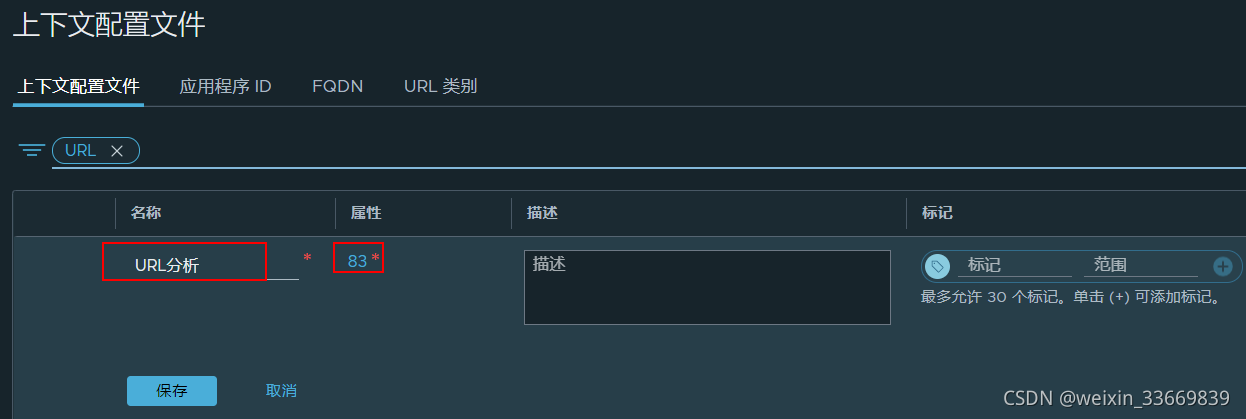Click the 标记 column header
Screen dimensions: 1246x419
[x=937, y=213]
